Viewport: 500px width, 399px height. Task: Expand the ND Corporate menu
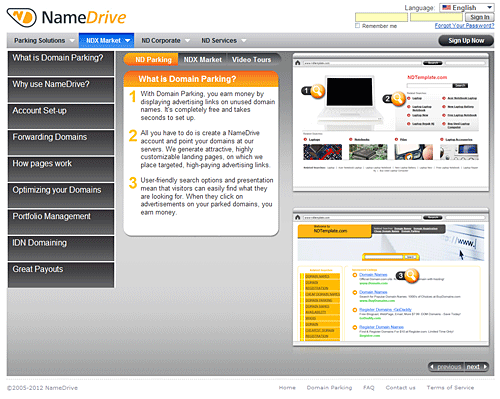coord(165,40)
